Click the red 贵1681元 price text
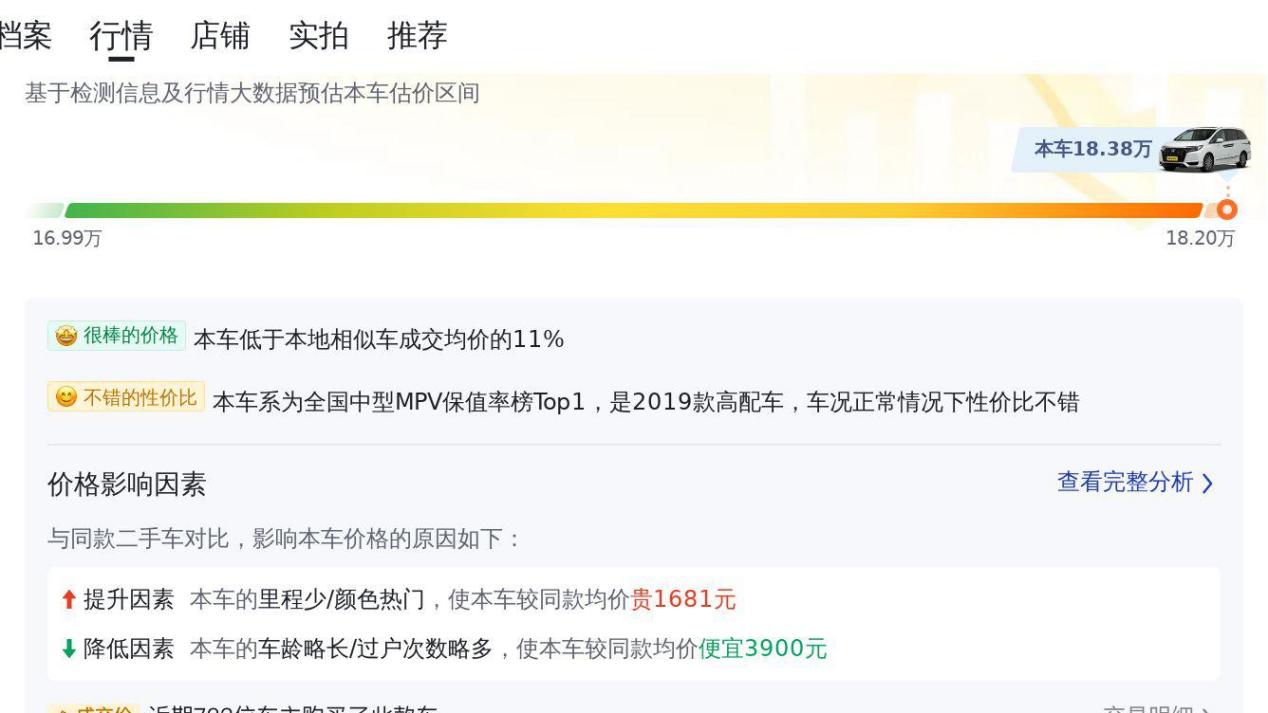This screenshot has height=713, width=1268. (x=683, y=600)
